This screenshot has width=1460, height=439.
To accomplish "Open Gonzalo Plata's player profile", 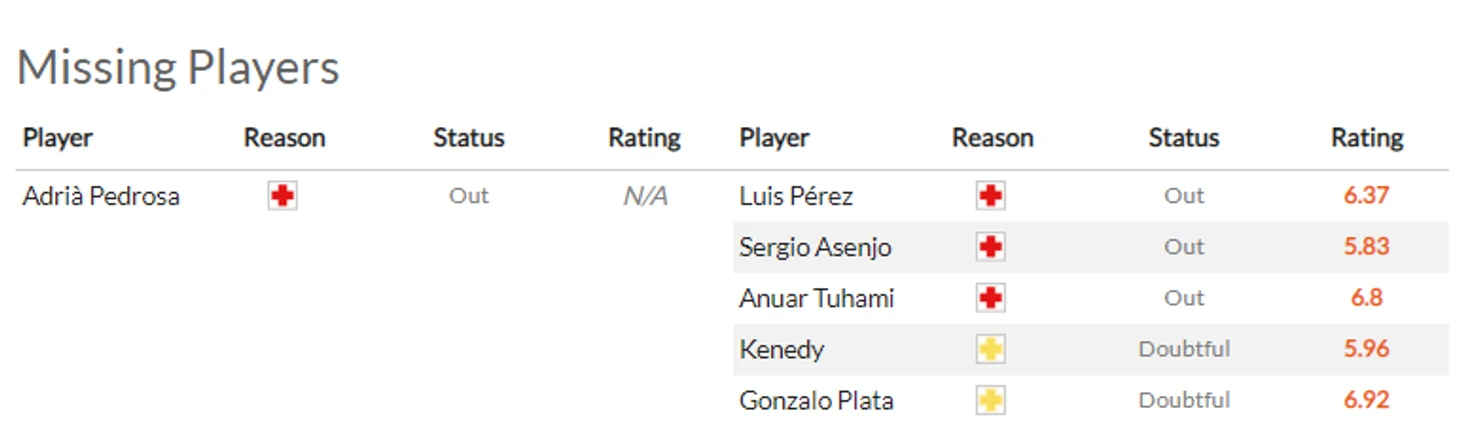I will click(x=816, y=400).
